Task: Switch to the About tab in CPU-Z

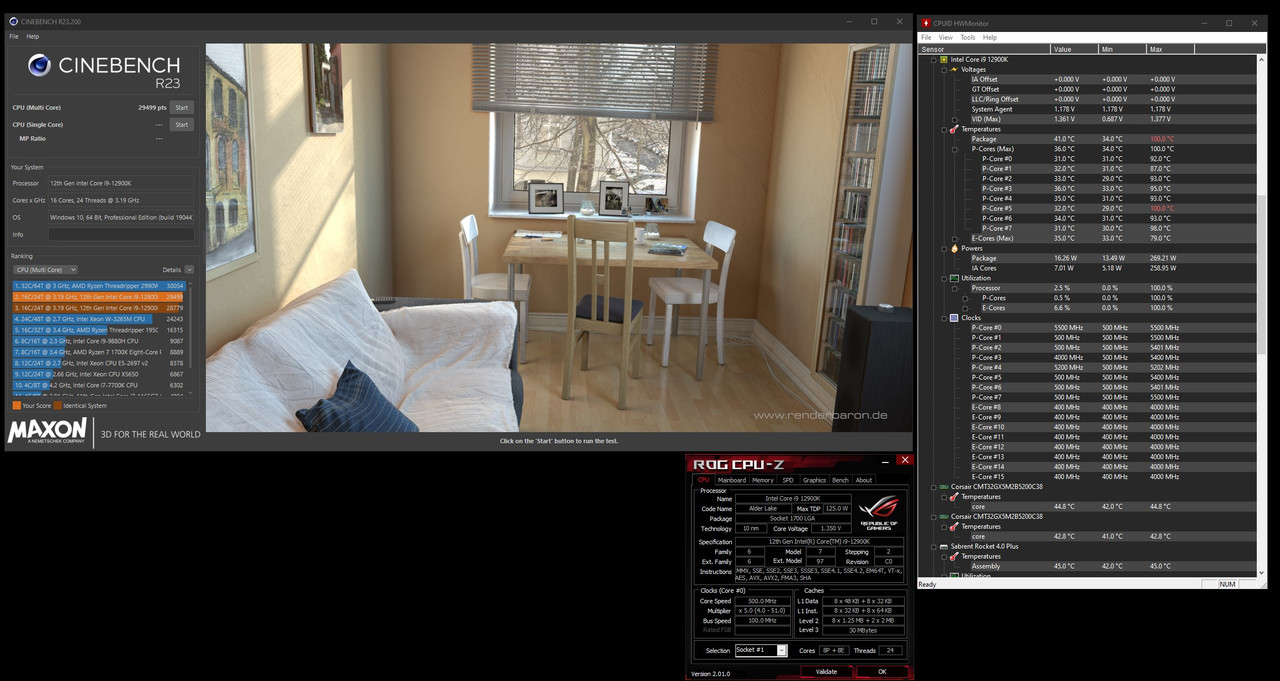Action: (863, 480)
